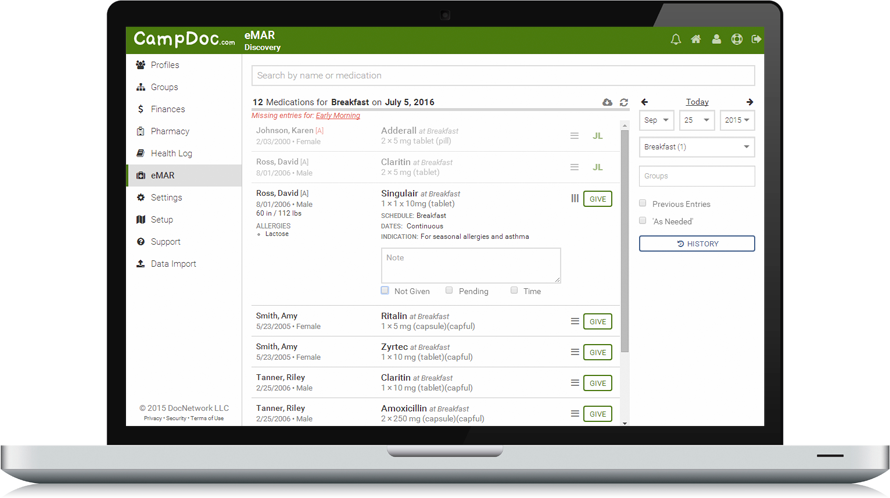
Task: Click the medication list scrollbar thumb
Action: click(x=625, y=241)
